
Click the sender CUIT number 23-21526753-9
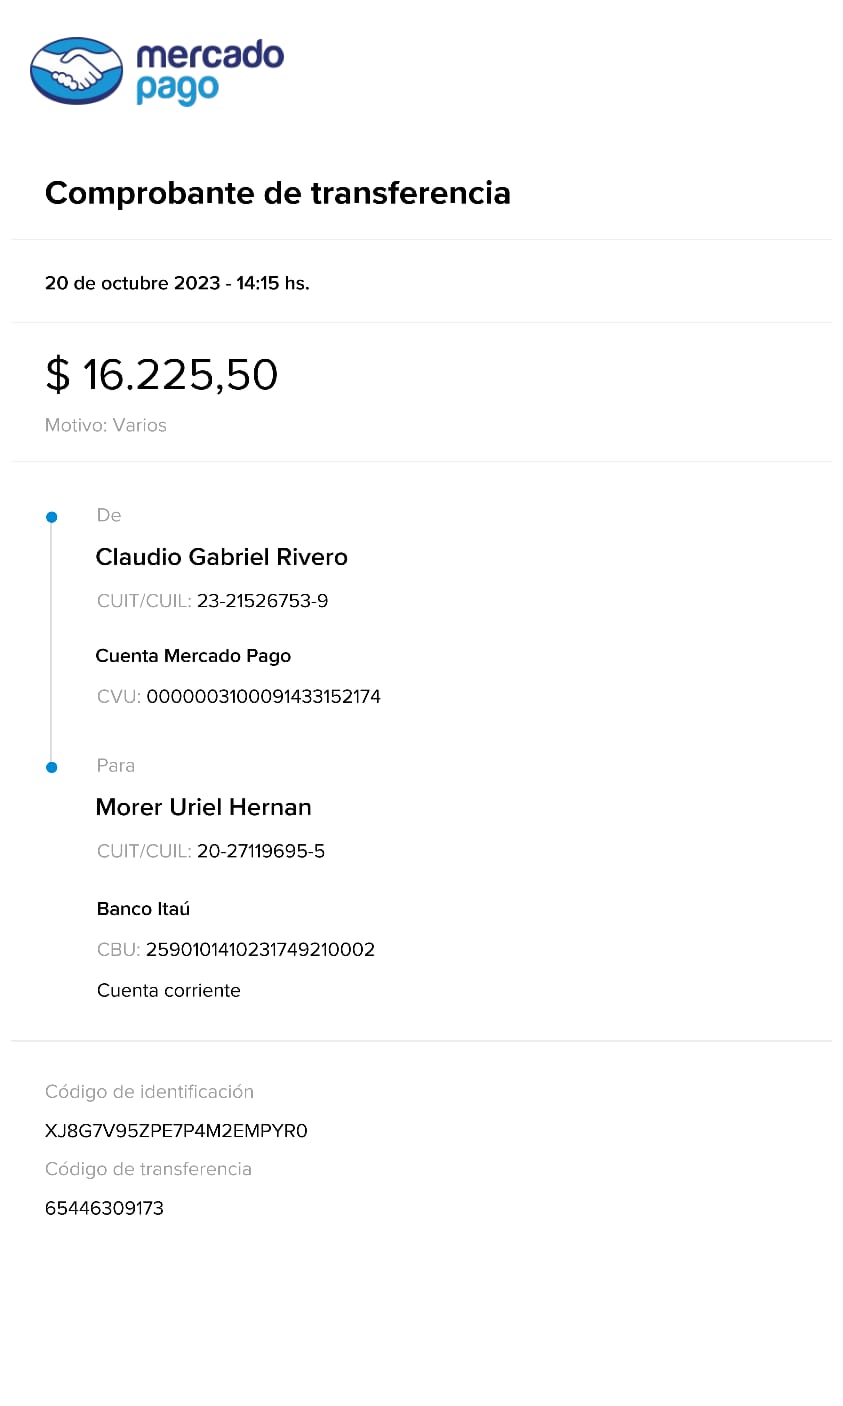coord(262,601)
